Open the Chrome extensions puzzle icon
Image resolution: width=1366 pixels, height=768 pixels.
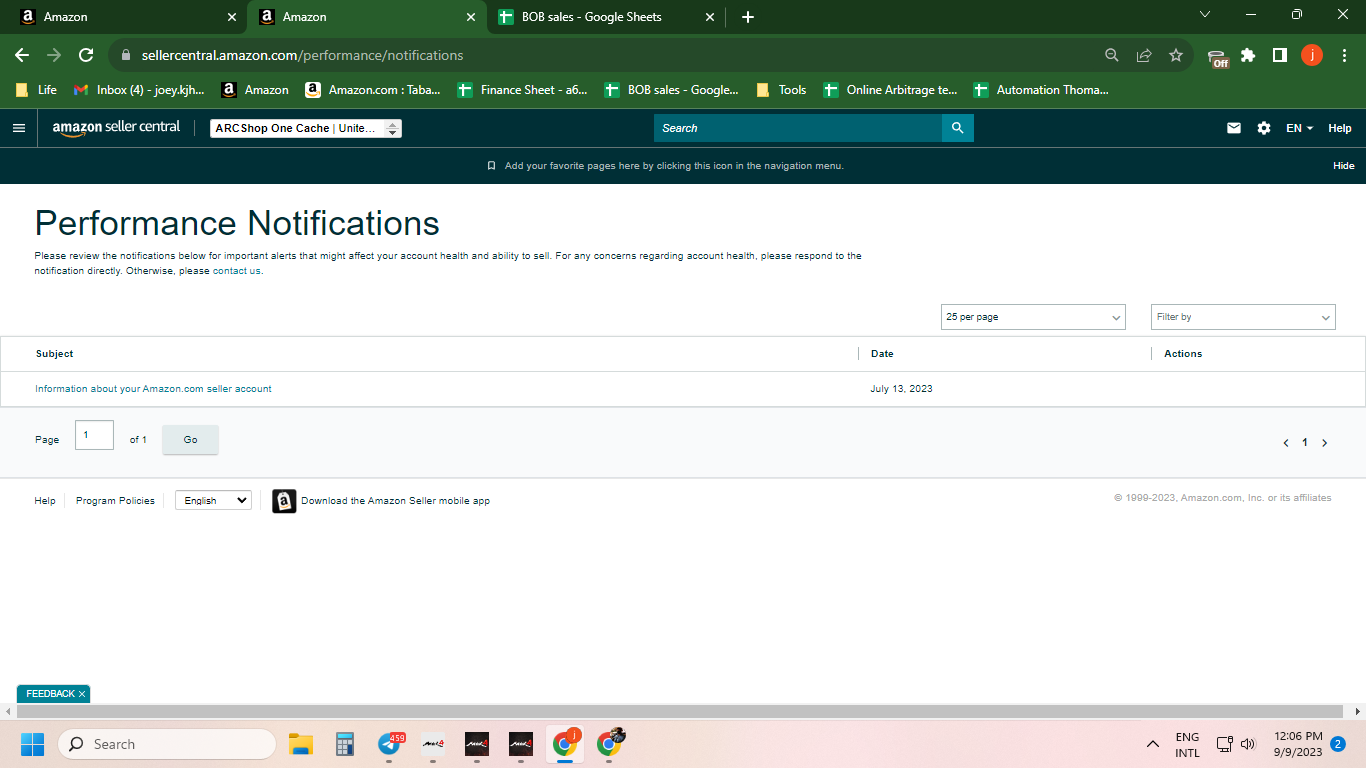tap(1248, 55)
